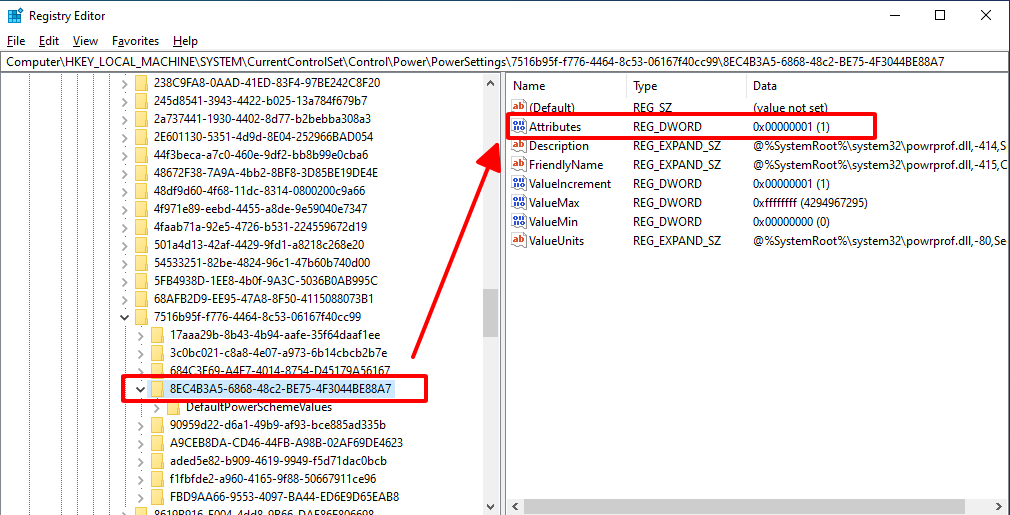Image resolution: width=1010 pixels, height=515 pixels.
Task: Click the tree pane scroll down arrow
Action: (491, 507)
